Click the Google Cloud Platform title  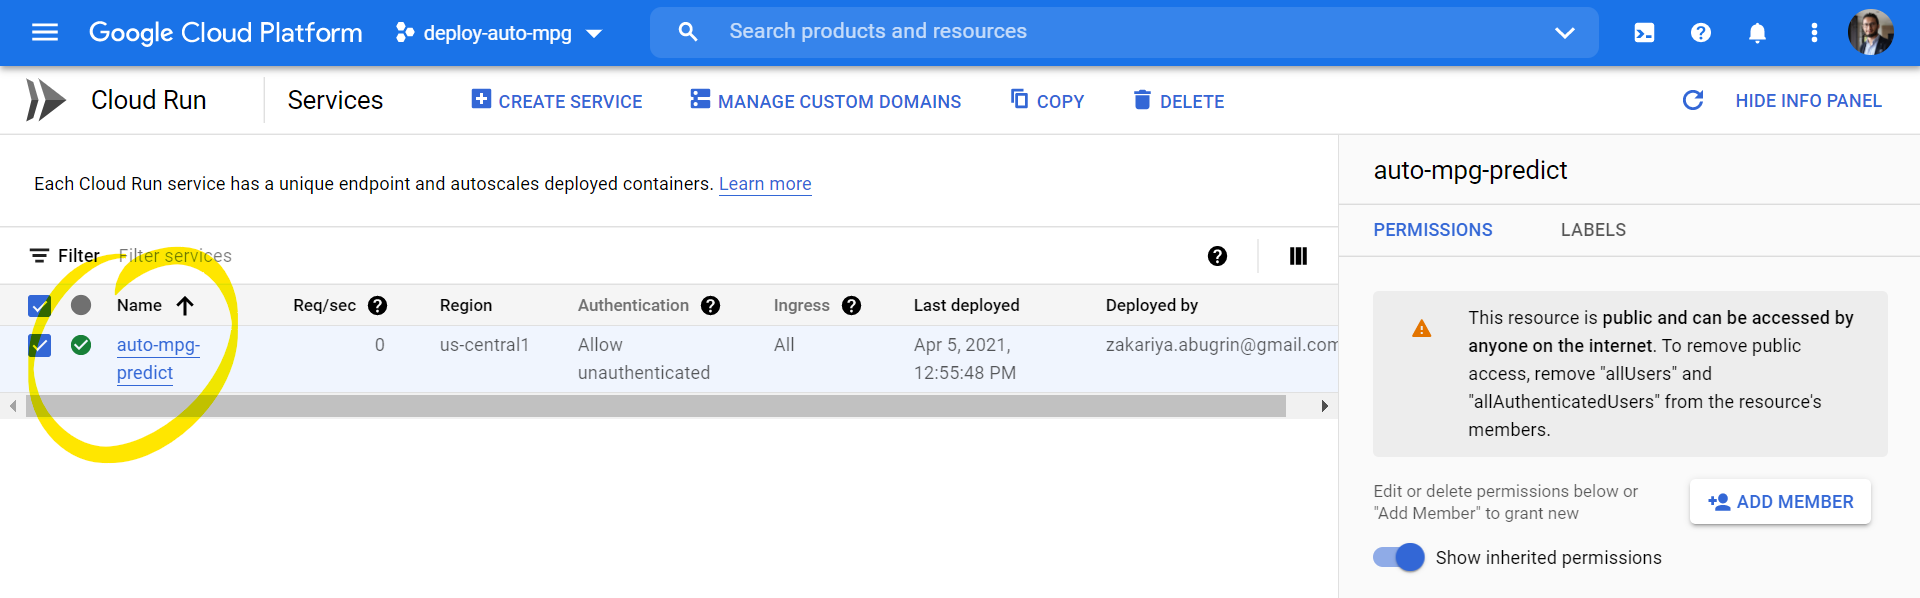click(226, 33)
